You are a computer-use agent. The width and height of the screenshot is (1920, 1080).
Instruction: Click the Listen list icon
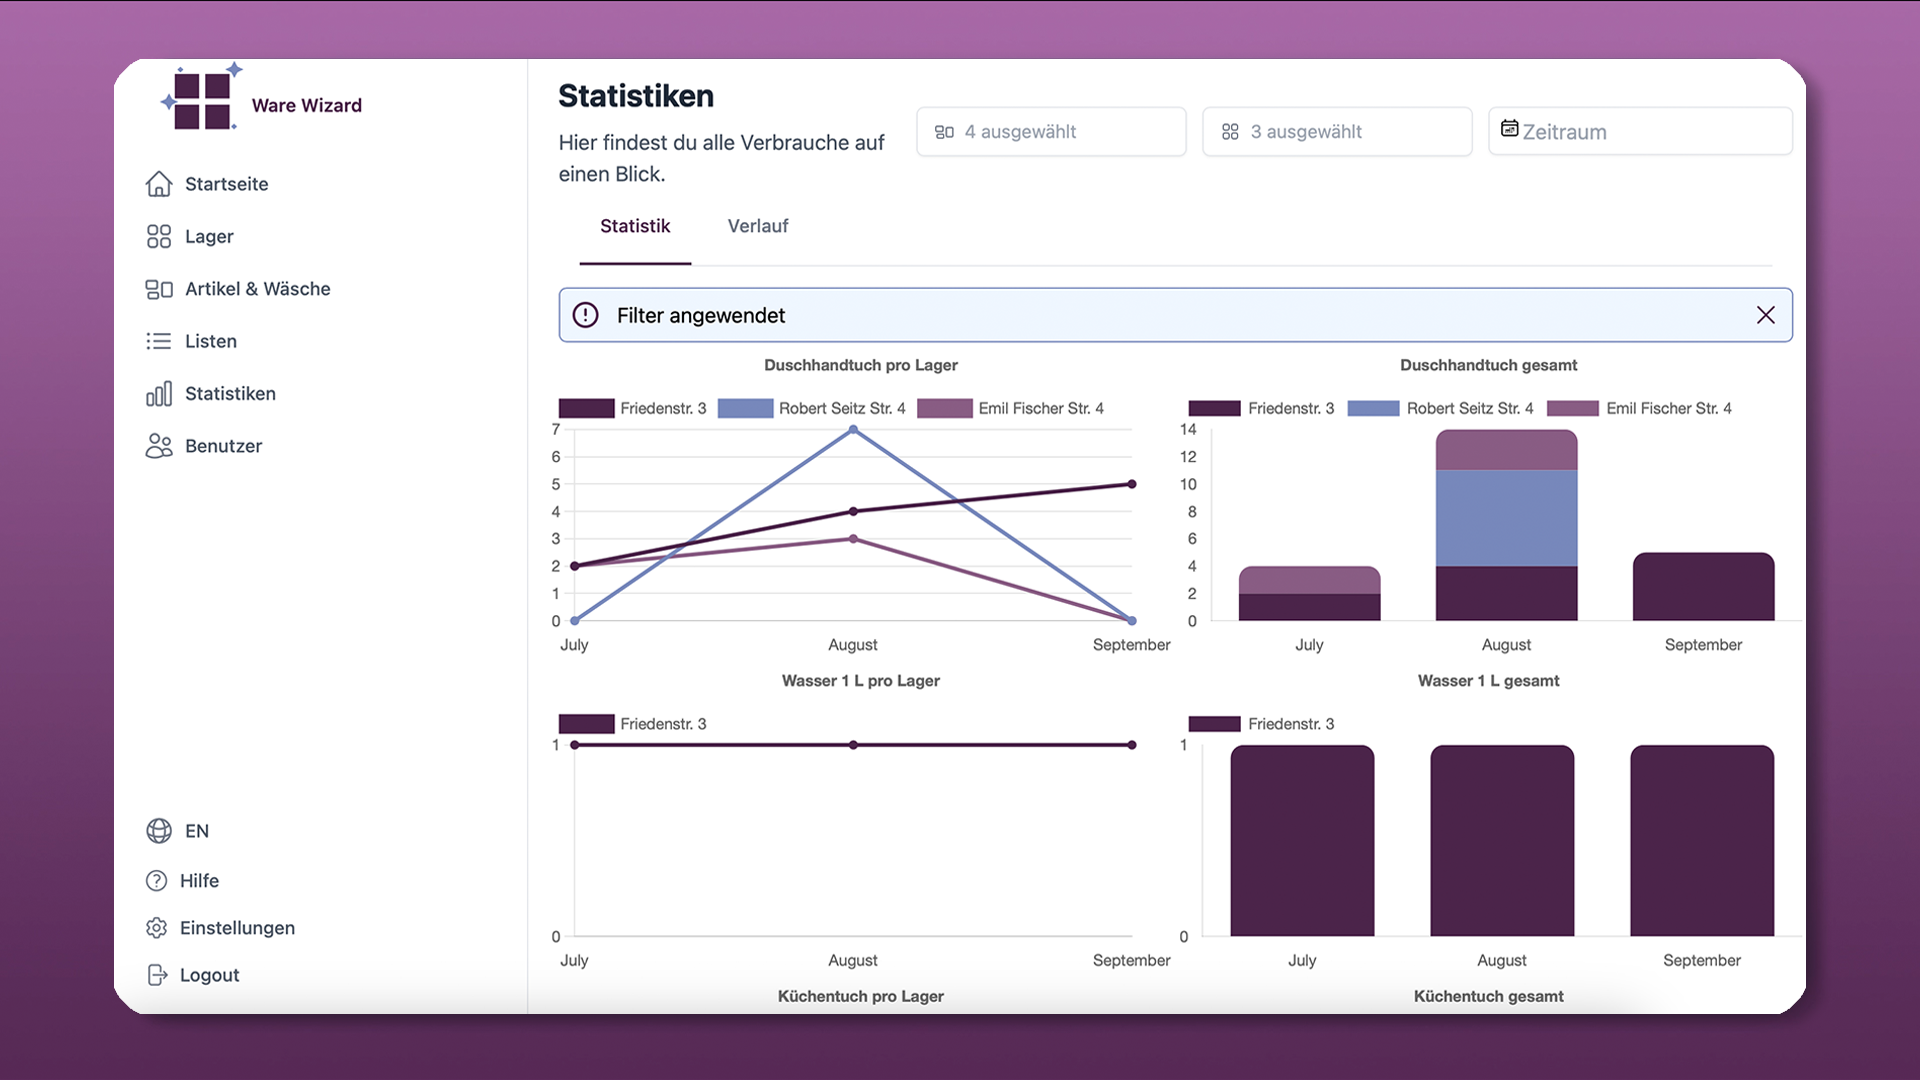(159, 341)
